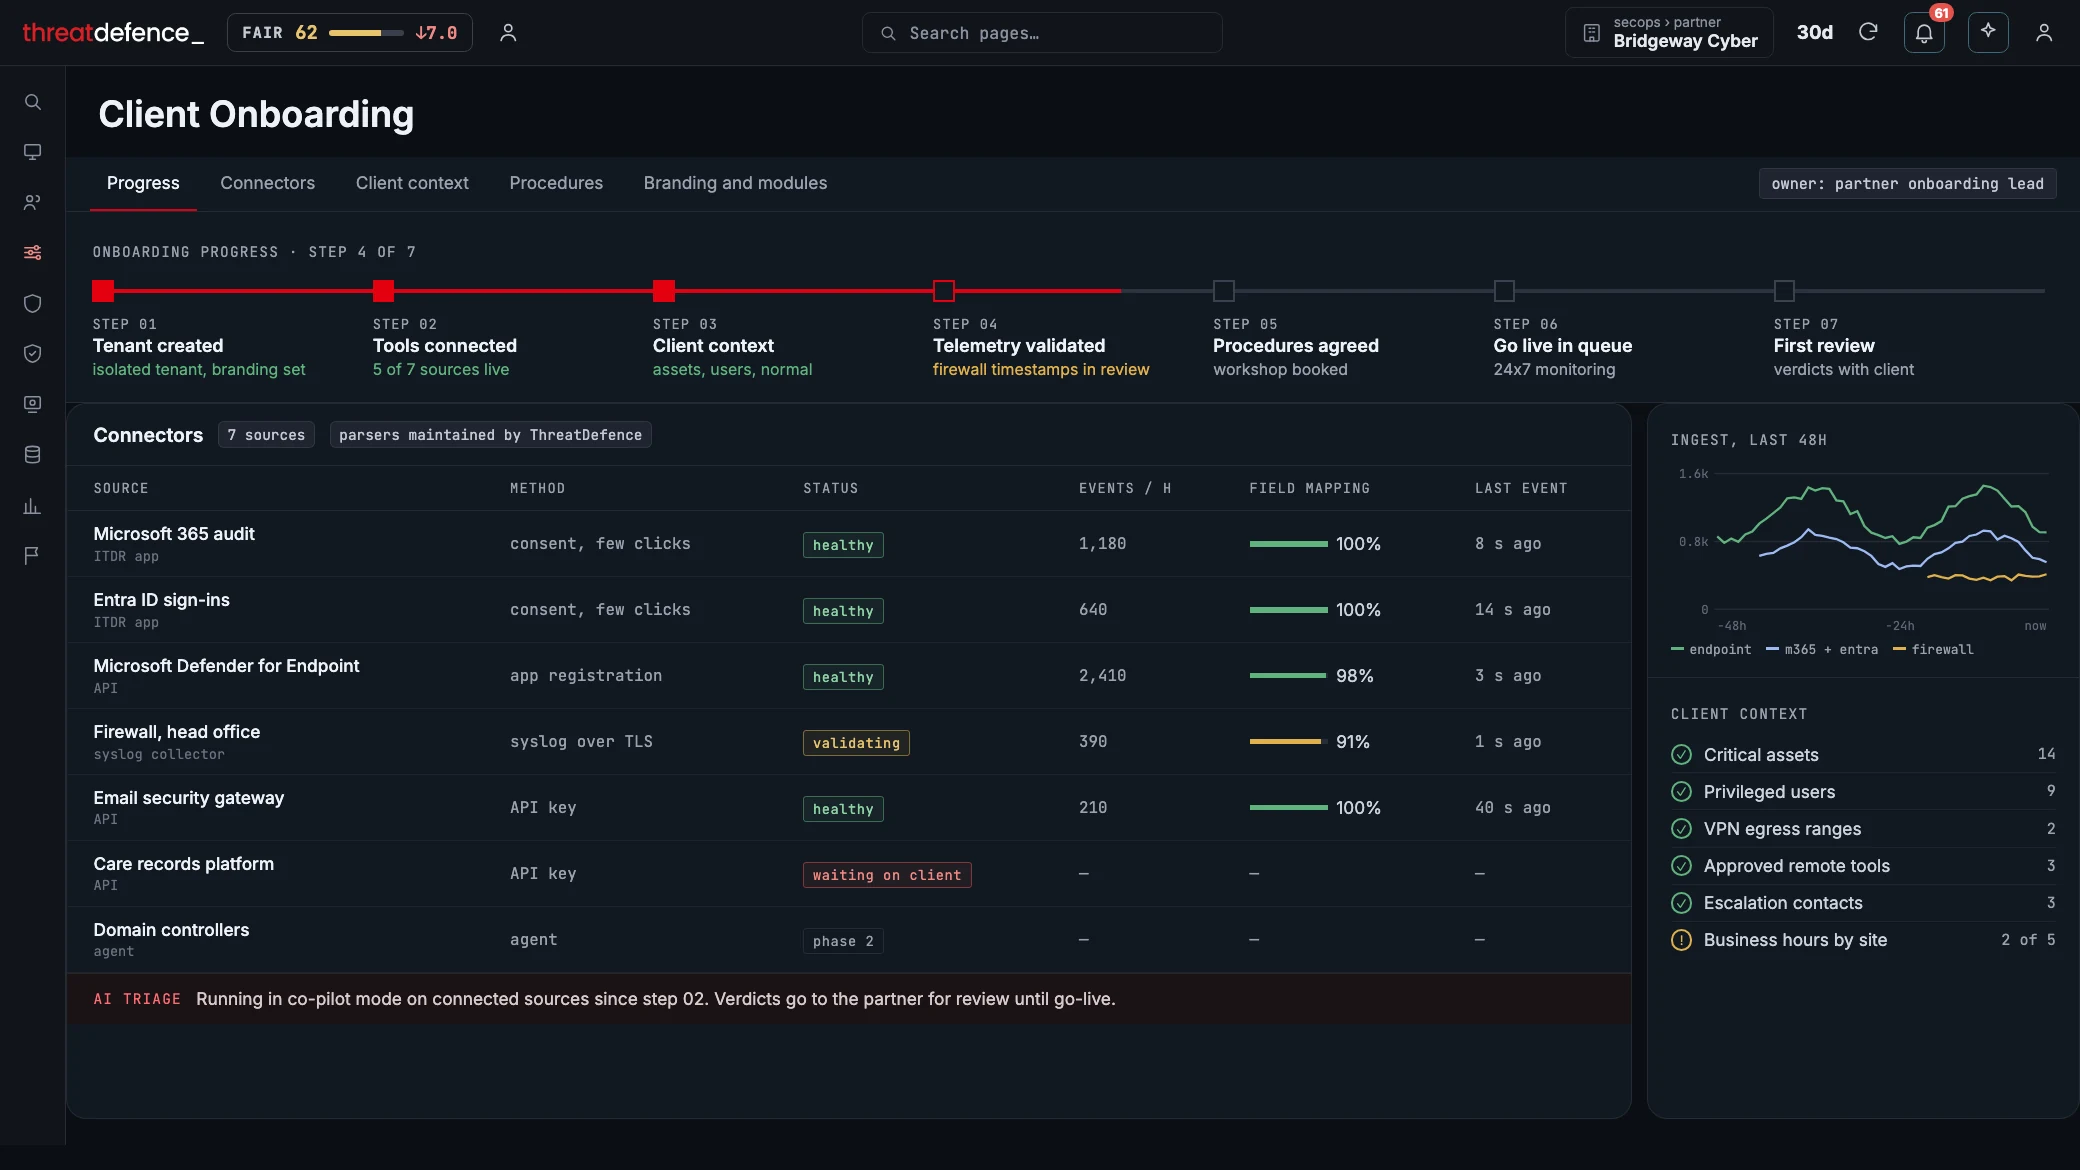This screenshot has width=2080, height=1170.
Task: Open the shield-check icon in the sidebar
Action: pyautogui.click(x=32, y=353)
